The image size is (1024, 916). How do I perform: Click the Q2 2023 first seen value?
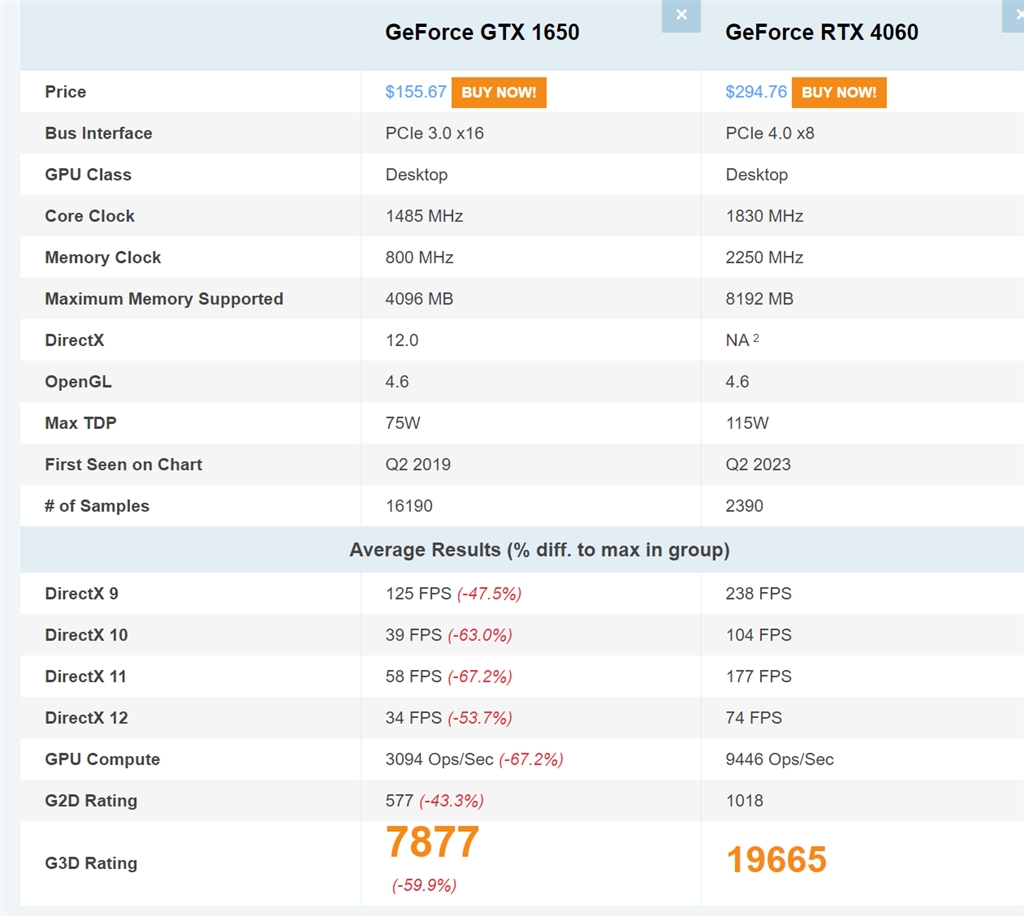(x=758, y=464)
